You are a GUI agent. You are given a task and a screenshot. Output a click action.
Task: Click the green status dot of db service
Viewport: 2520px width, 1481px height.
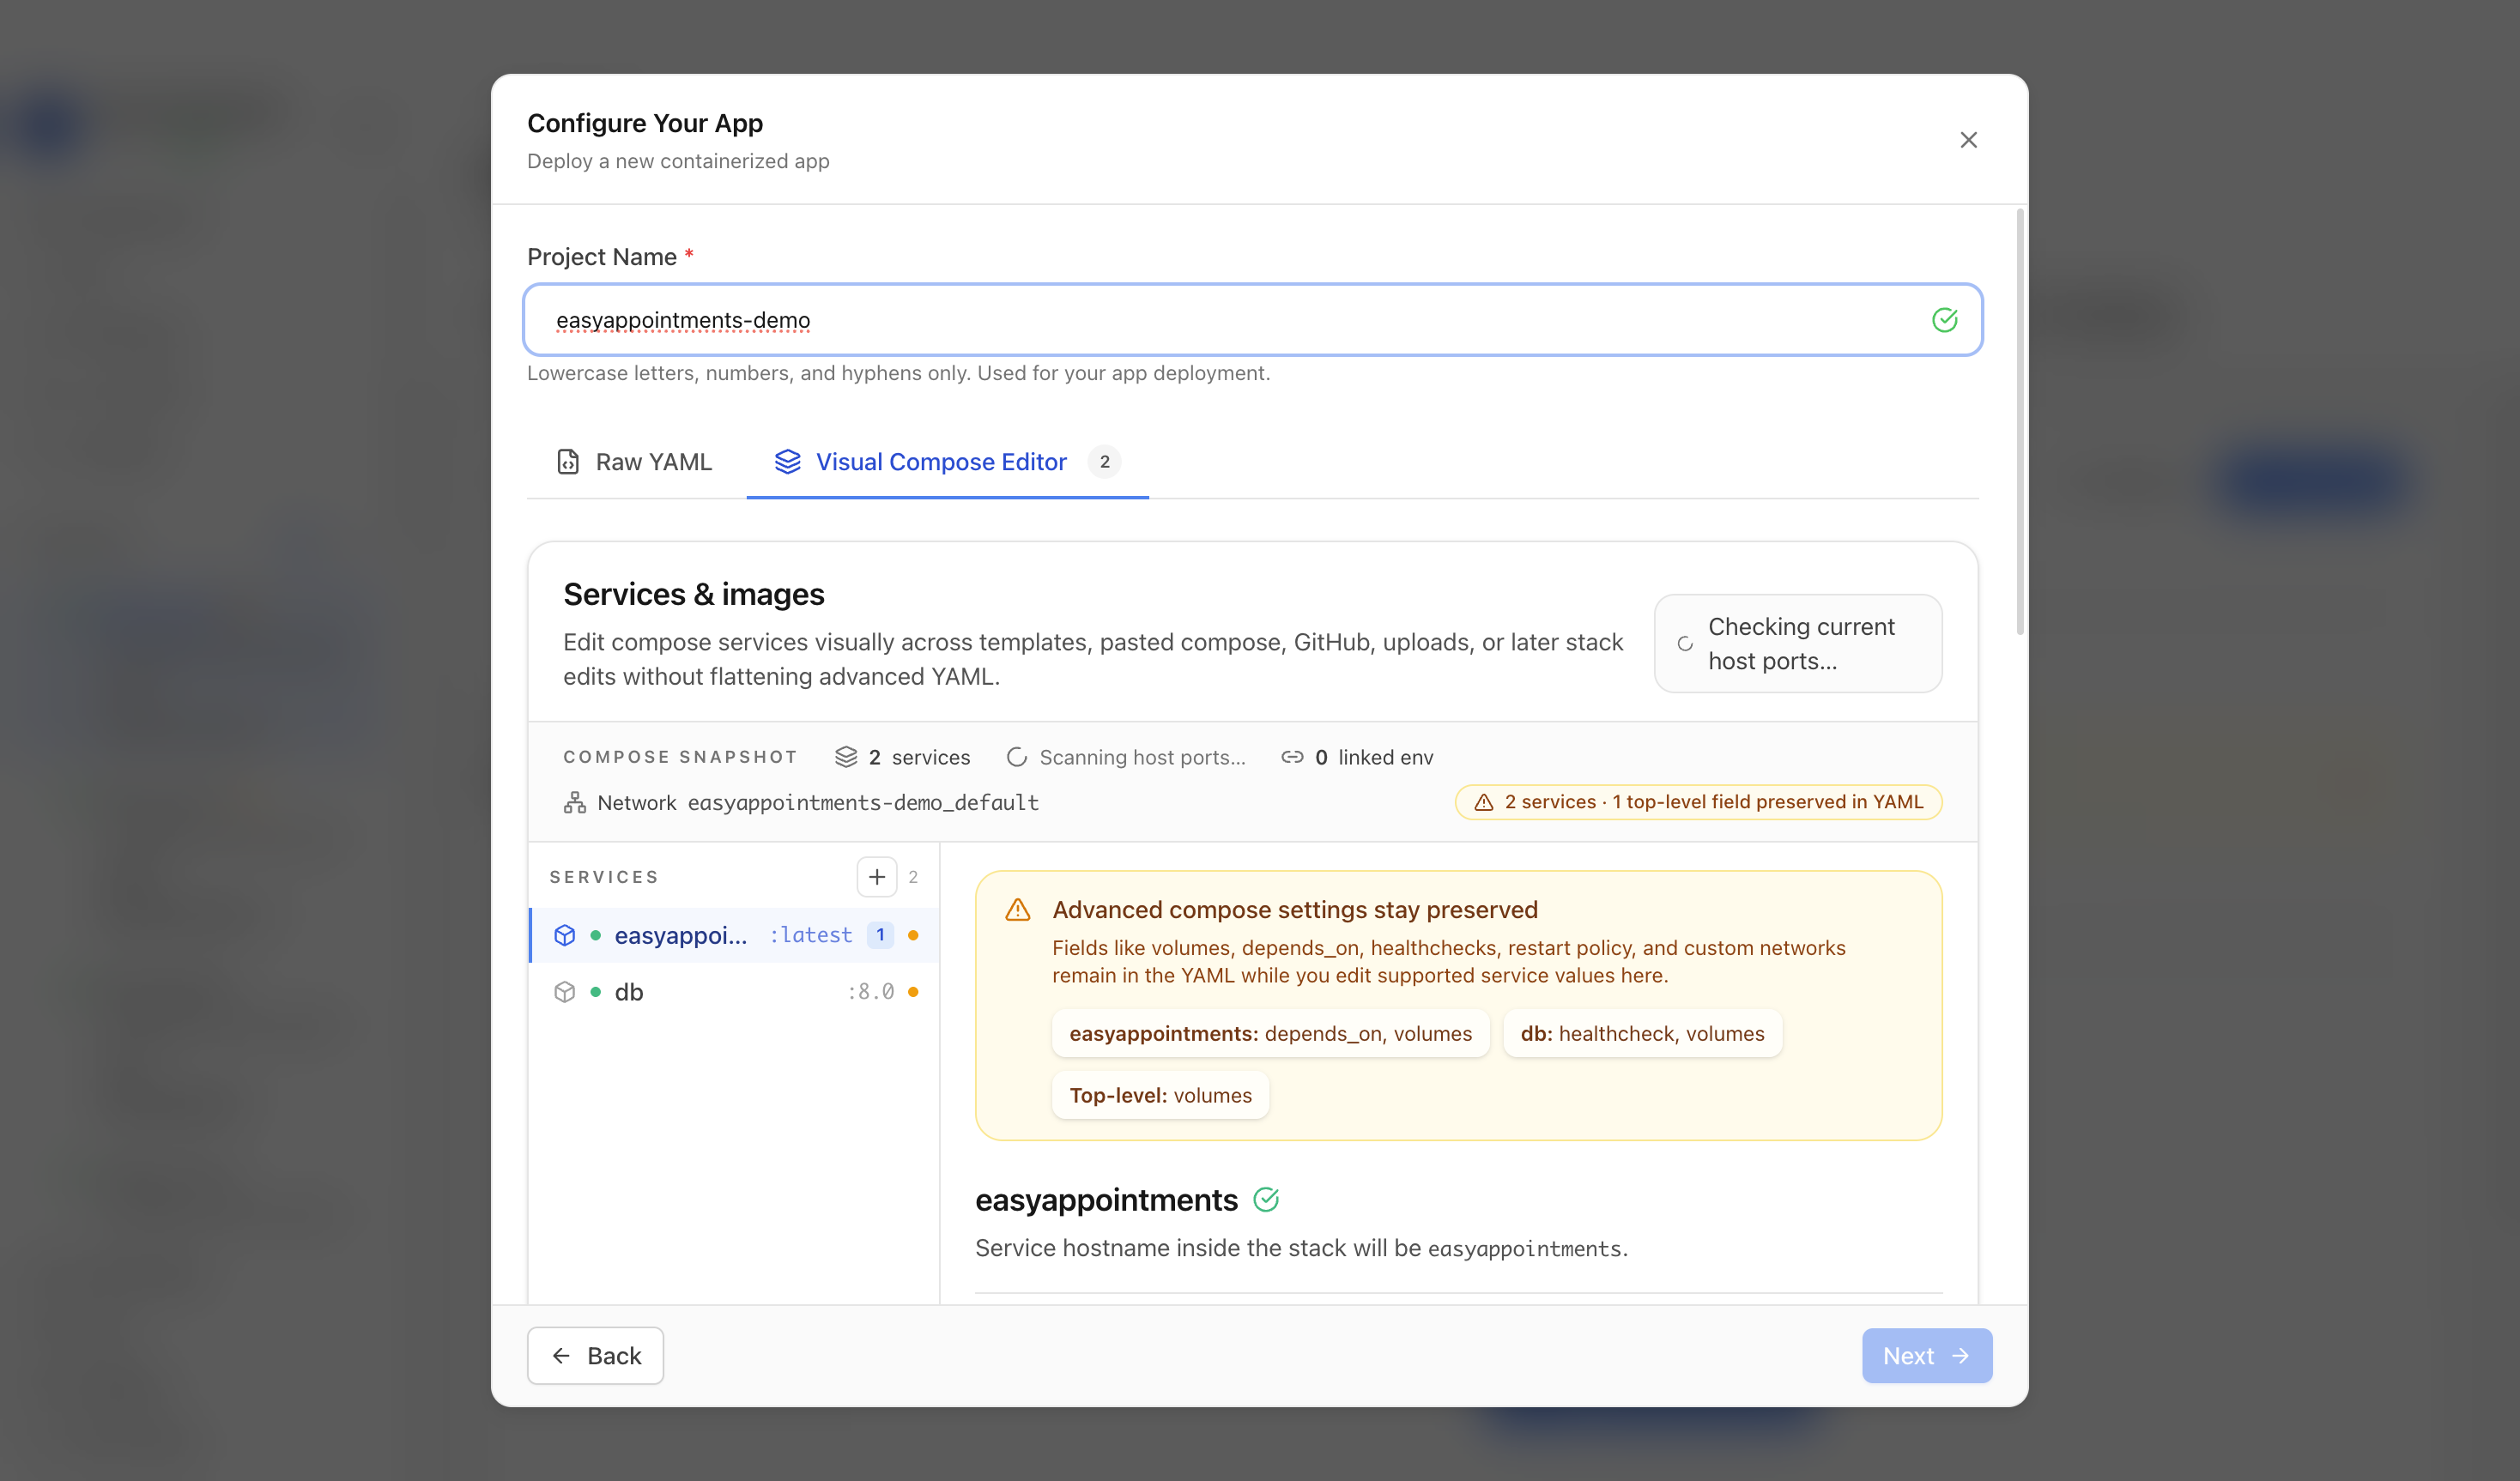tap(596, 992)
